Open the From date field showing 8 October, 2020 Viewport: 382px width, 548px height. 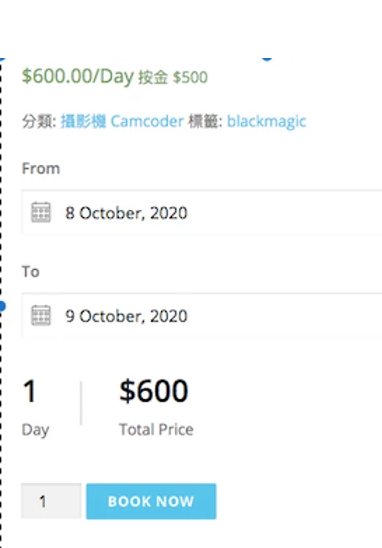[201, 212]
